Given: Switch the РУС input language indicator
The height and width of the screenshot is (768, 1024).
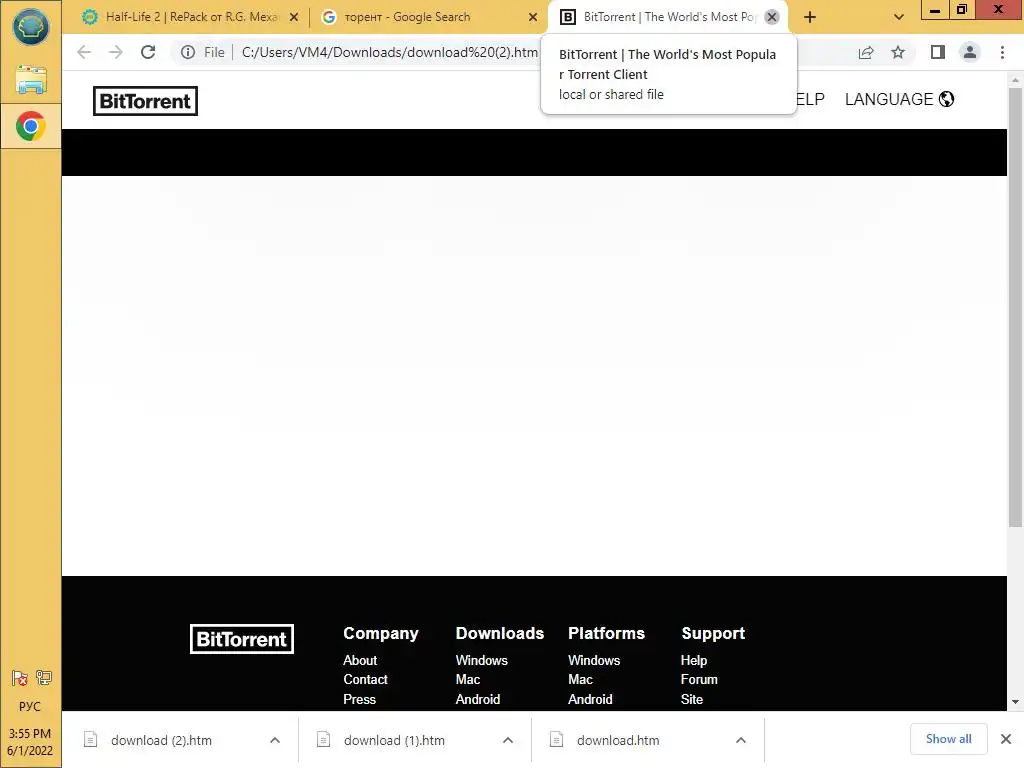Looking at the screenshot, I should click(x=30, y=707).
